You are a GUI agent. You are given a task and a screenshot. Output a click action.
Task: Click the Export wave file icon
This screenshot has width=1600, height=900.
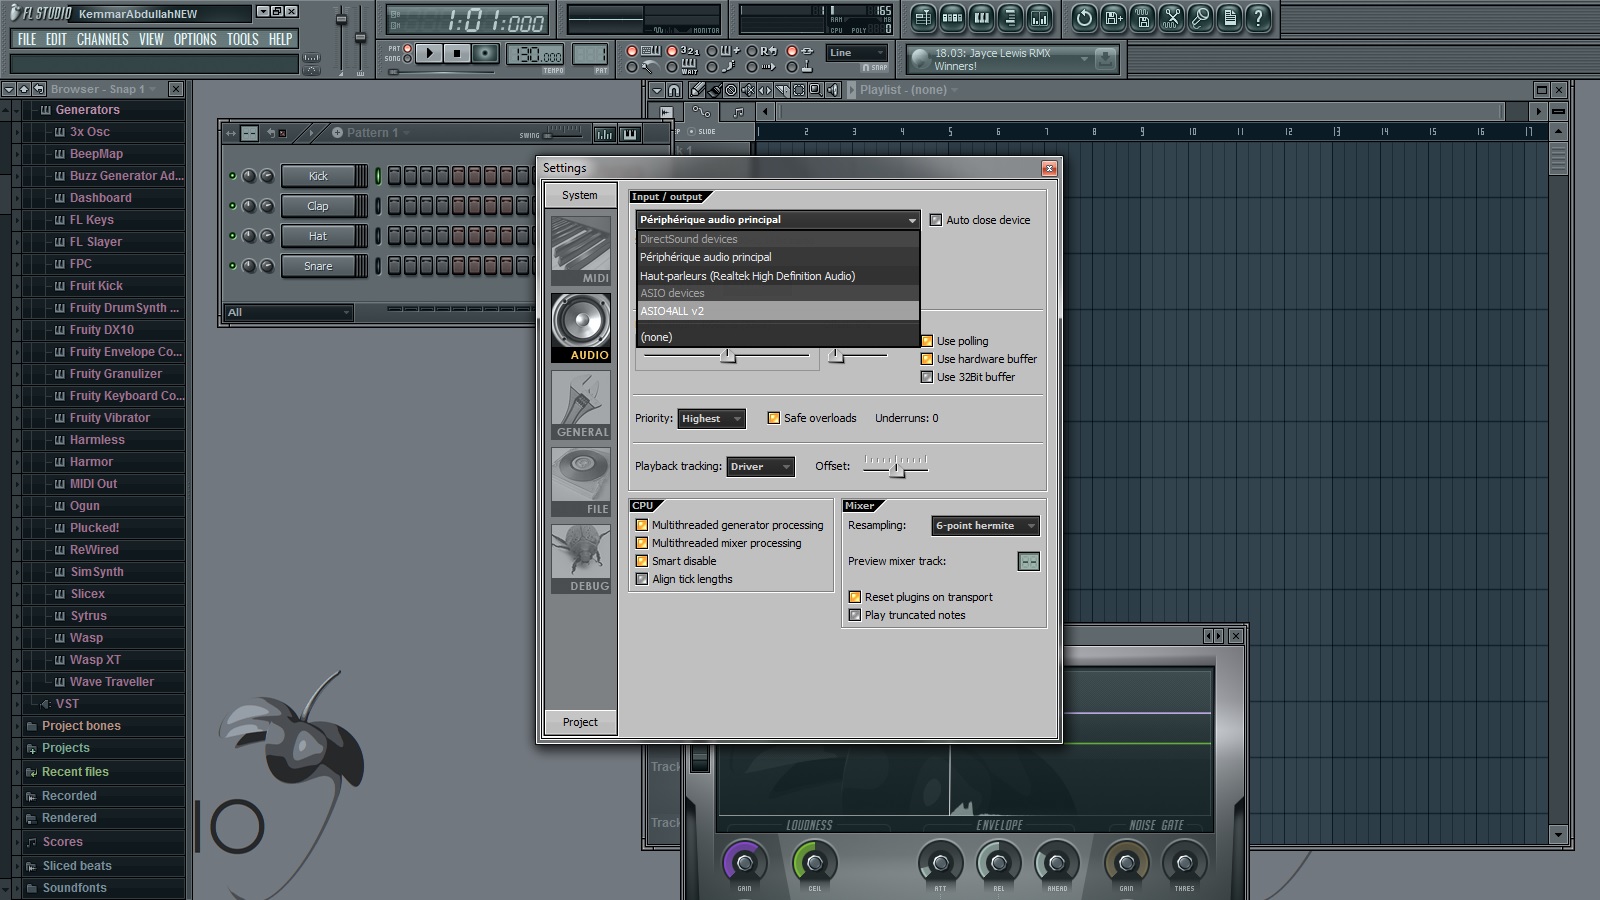(x=1142, y=17)
